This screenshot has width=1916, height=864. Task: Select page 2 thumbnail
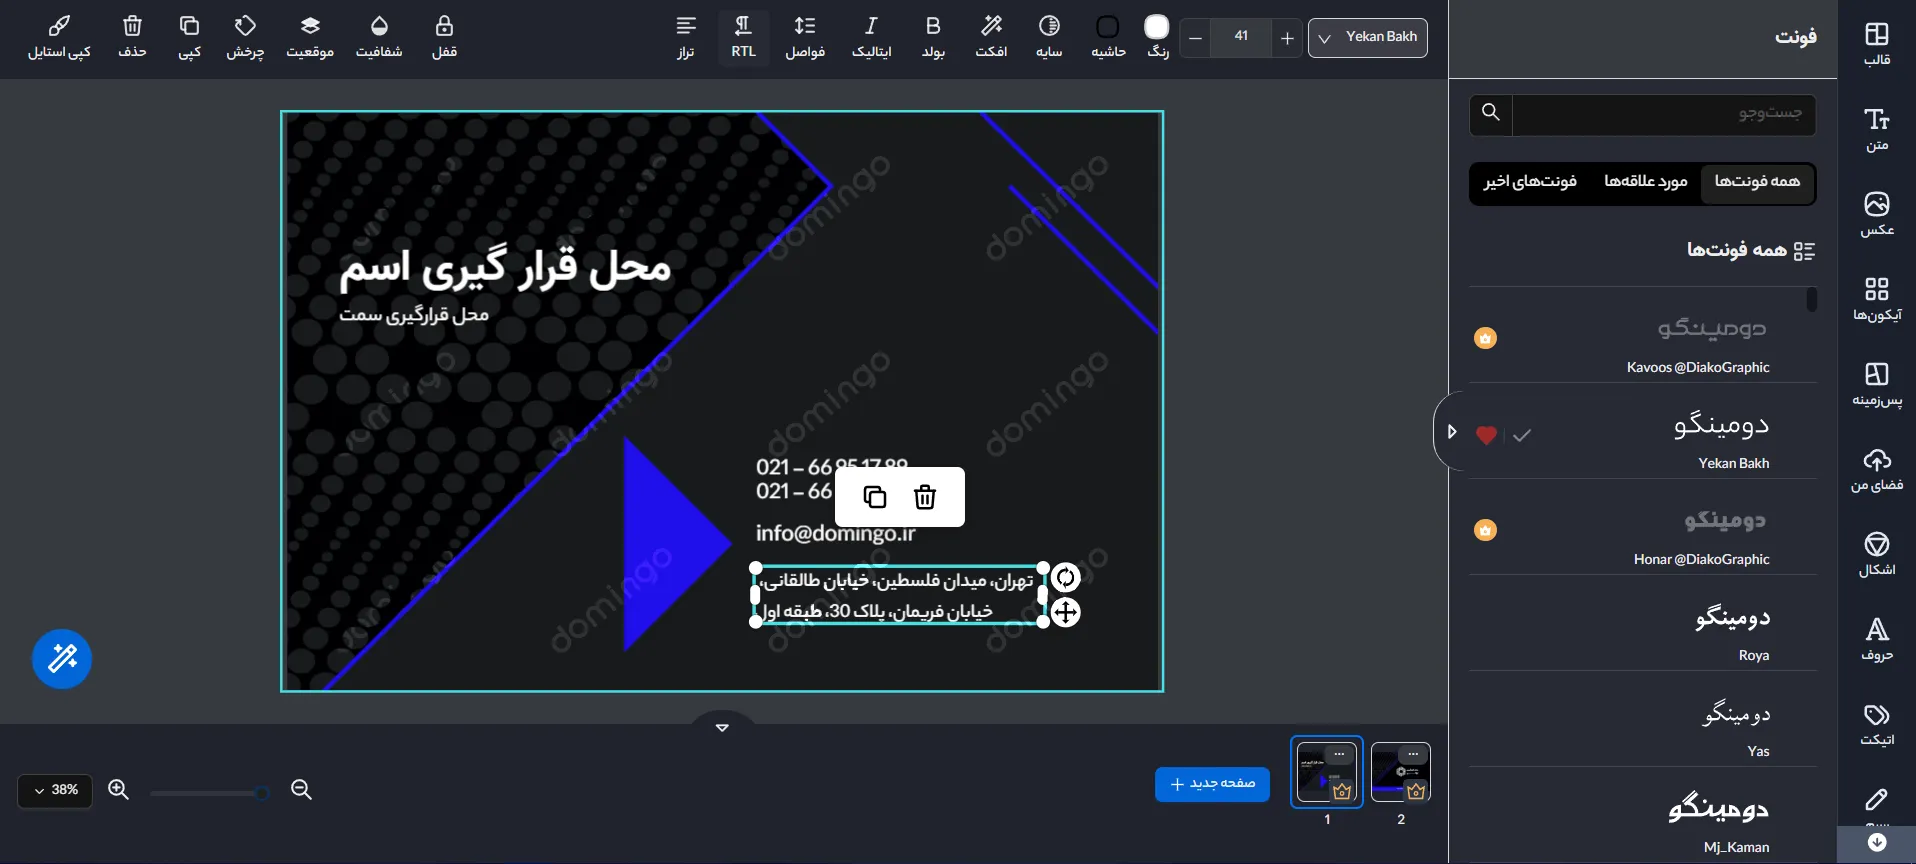(1400, 772)
